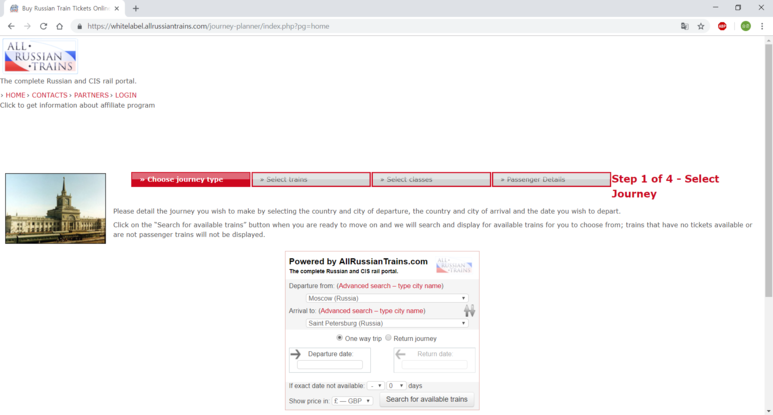This screenshot has height=415, width=773.
Task: Click the Select classes step tab
Action: [431, 179]
